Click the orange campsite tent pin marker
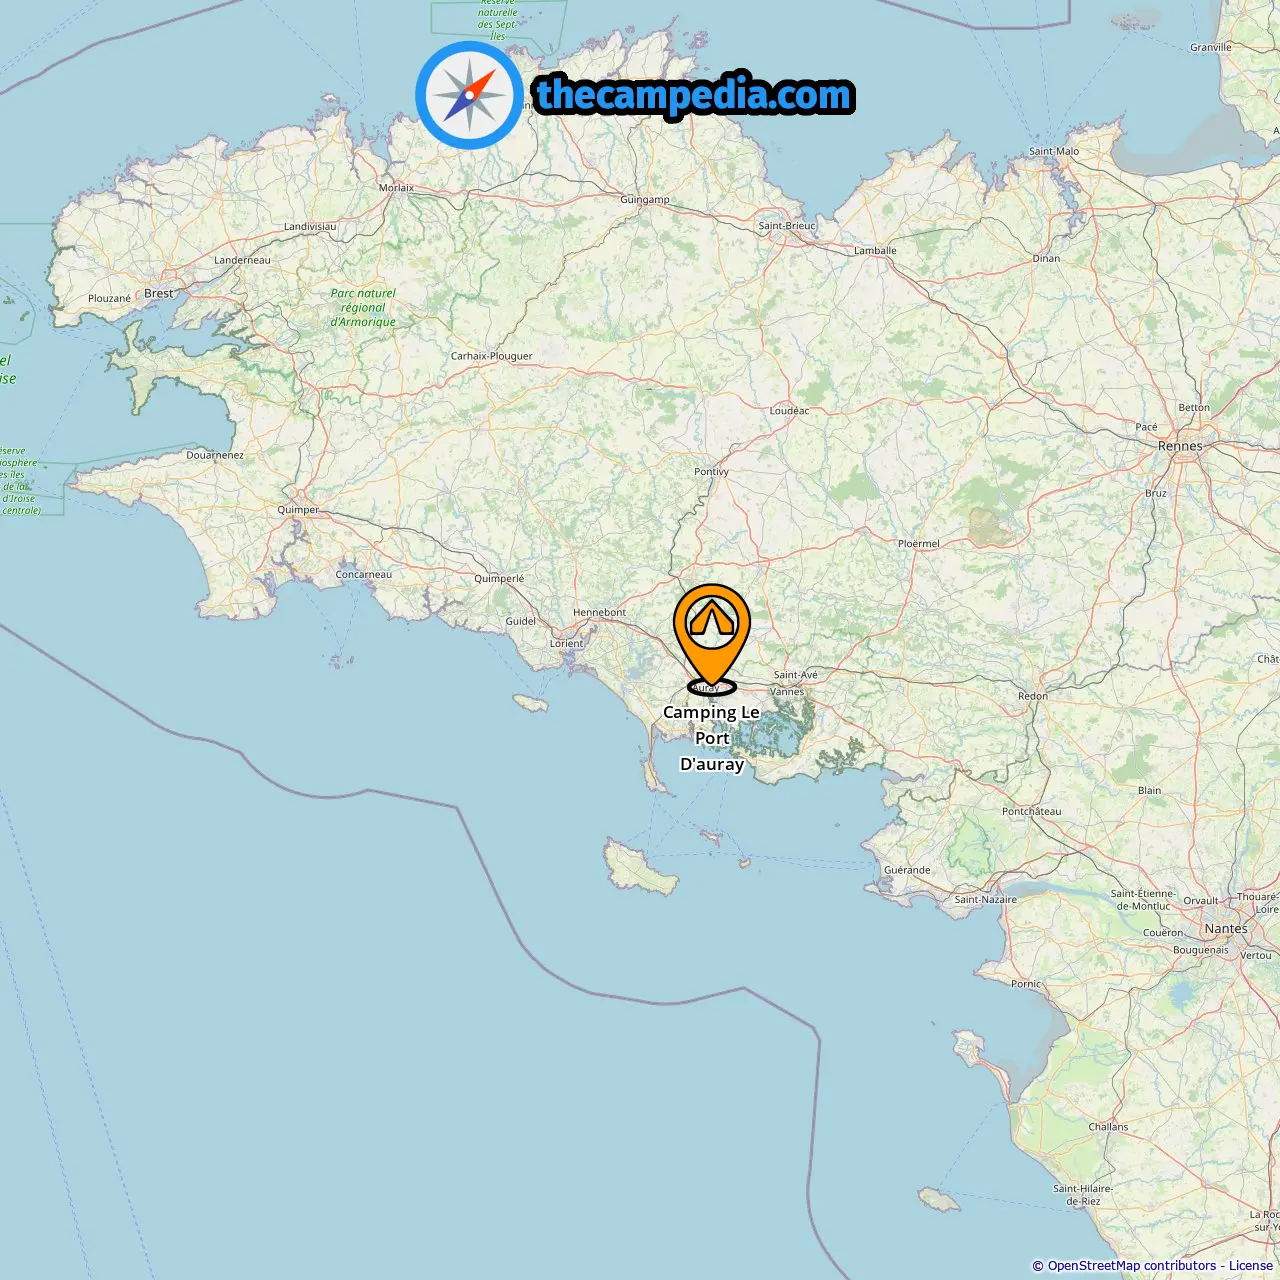The width and height of the screenshot is (1280, 1280). (711, 638)
